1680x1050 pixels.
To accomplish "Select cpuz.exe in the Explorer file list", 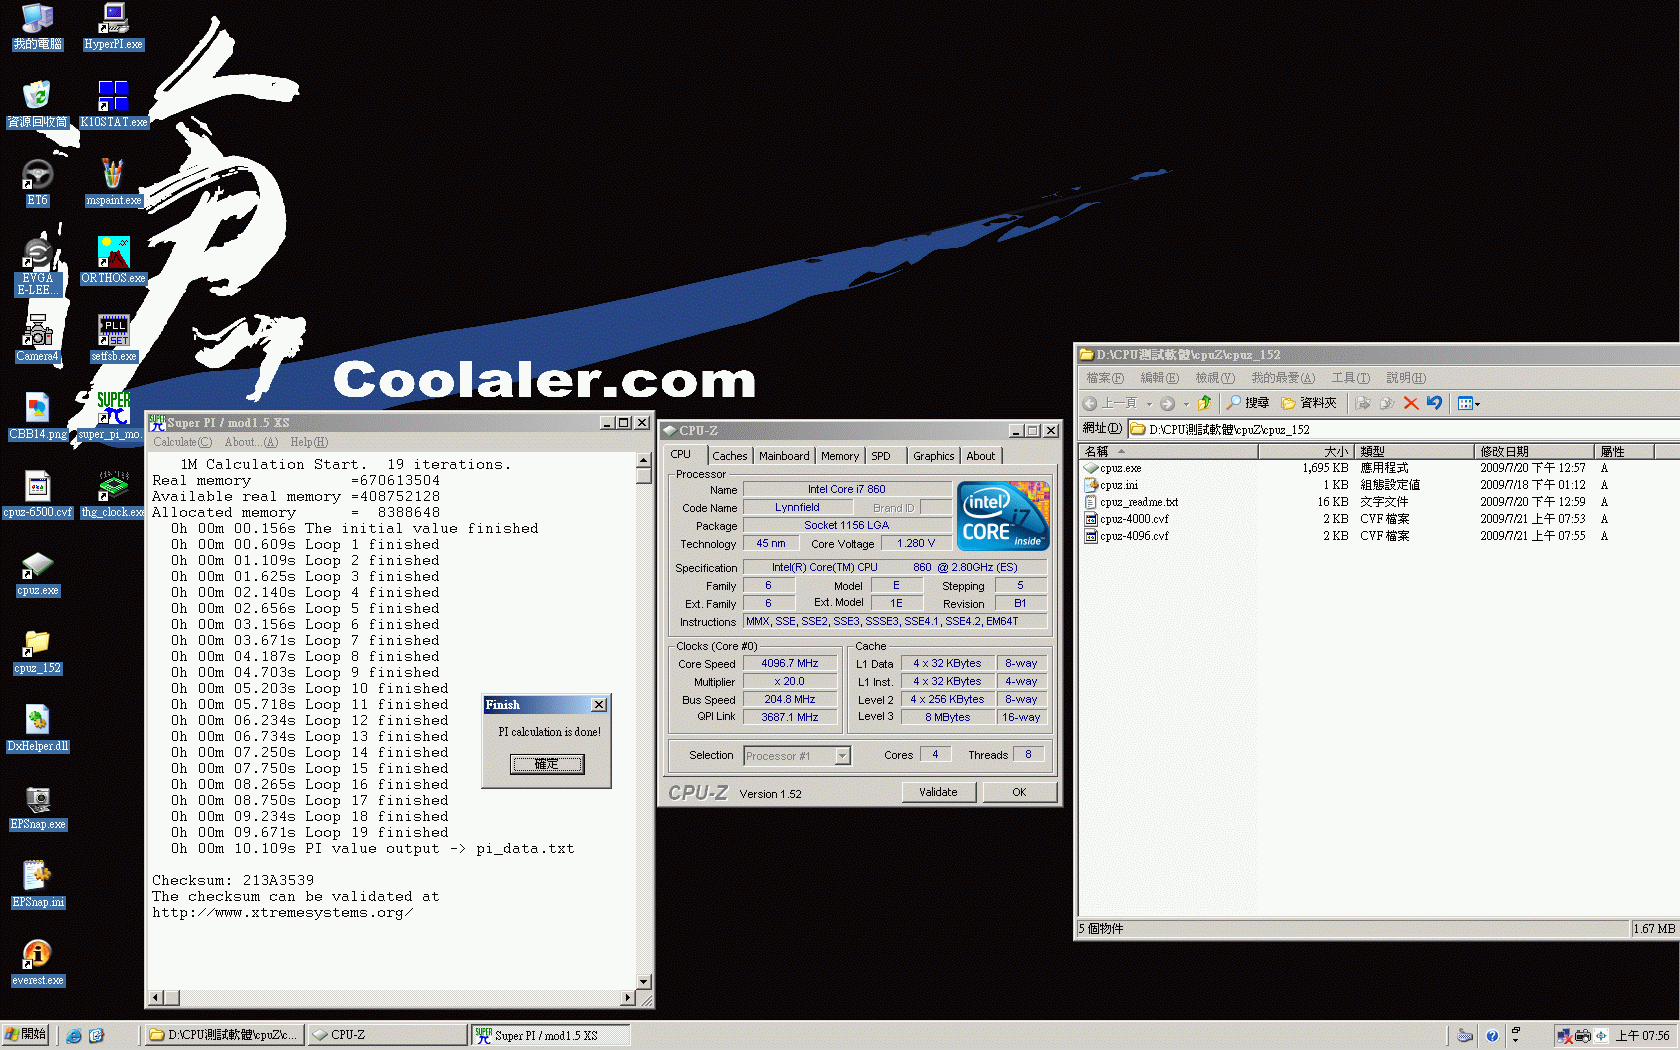I will [1120, 468].
